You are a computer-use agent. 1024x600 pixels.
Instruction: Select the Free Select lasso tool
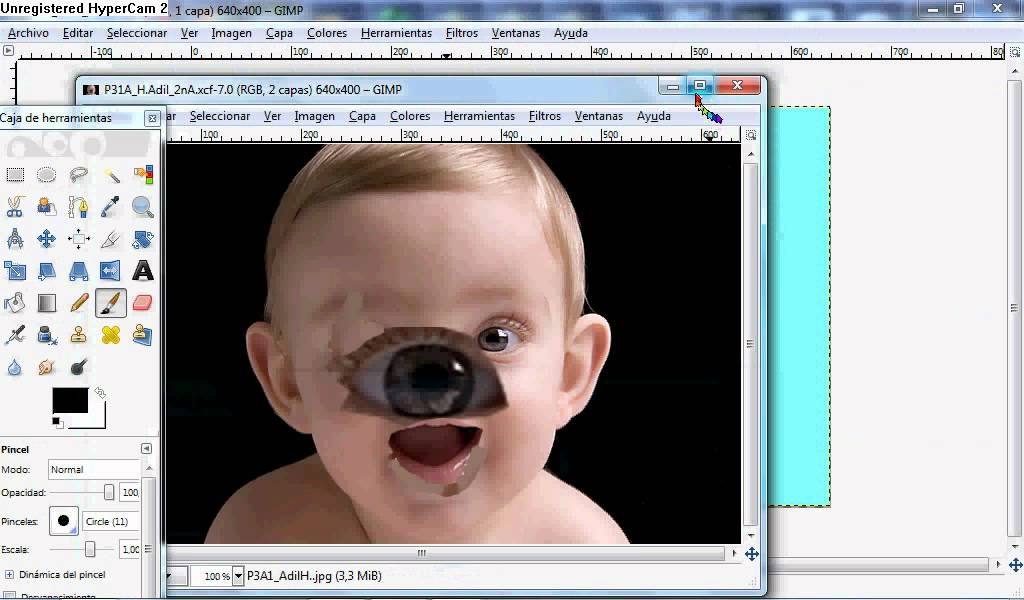click(x=78, y=175)
